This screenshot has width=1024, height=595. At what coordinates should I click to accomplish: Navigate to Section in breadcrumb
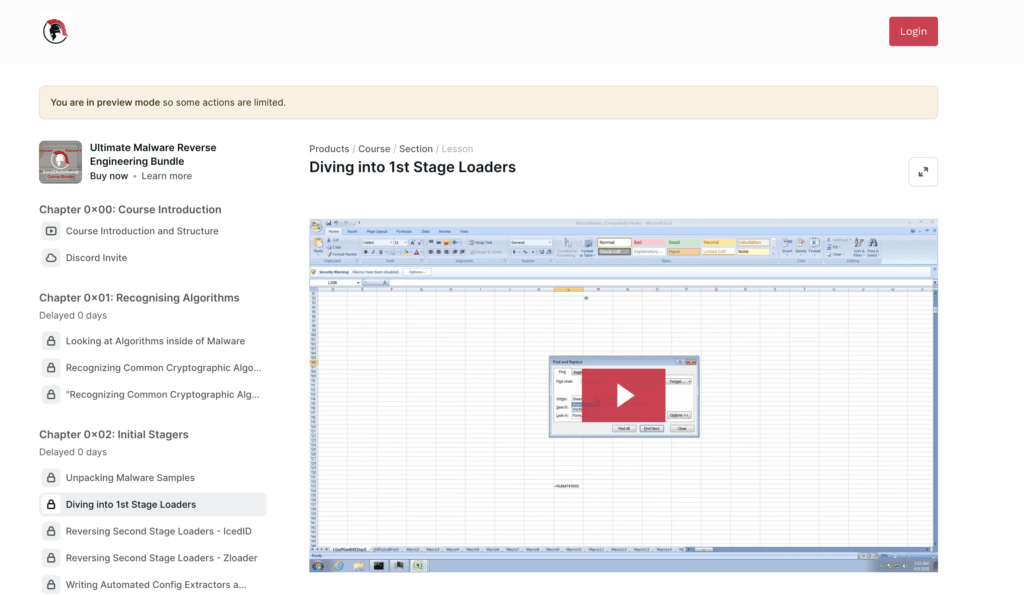(x=416, y=149)
